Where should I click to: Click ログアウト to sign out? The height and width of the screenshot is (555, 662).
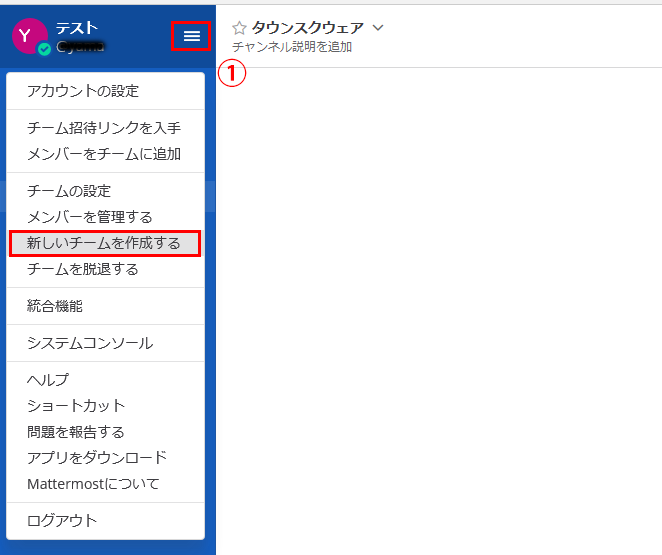[62, 520]
